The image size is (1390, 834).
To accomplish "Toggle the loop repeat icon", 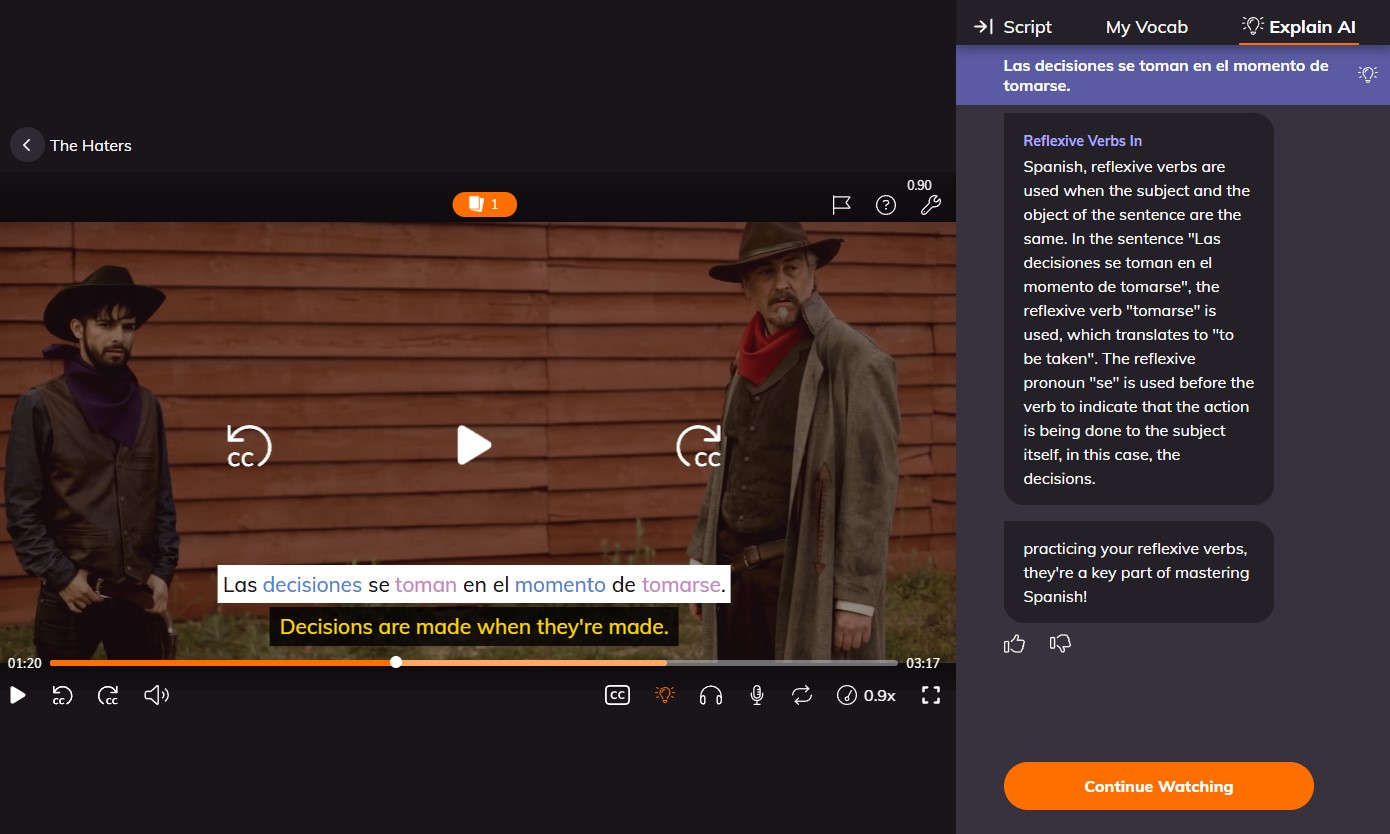I will pyautogui.click(x=802, y=695).
